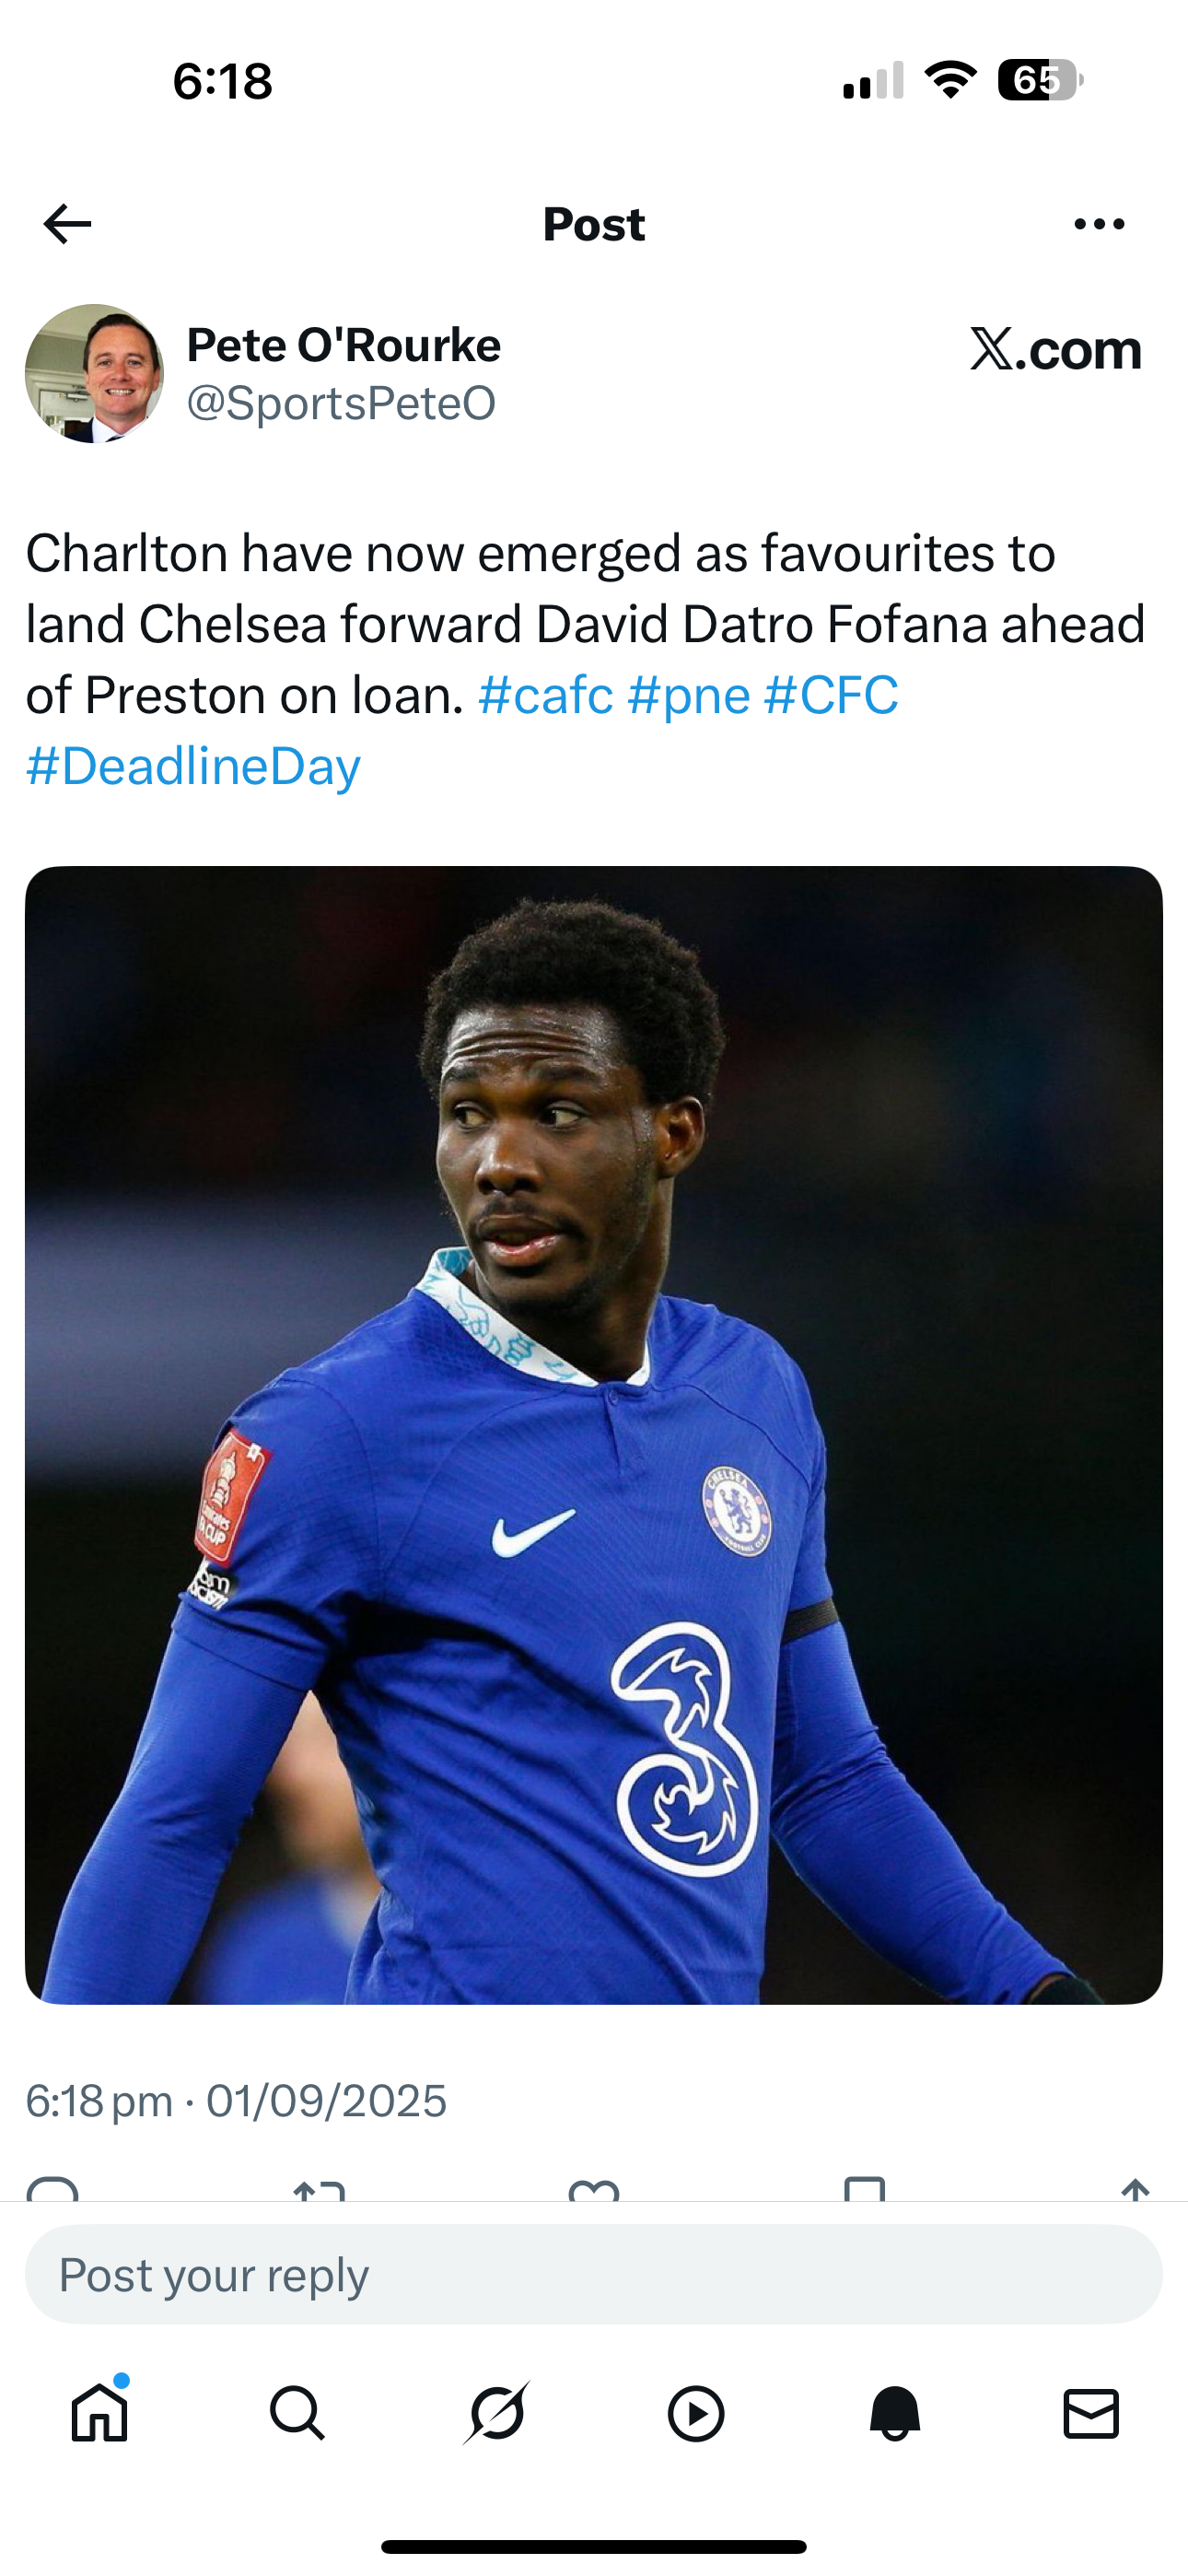Tap the Pete O'Rourke display name

(x=344, y=345)
